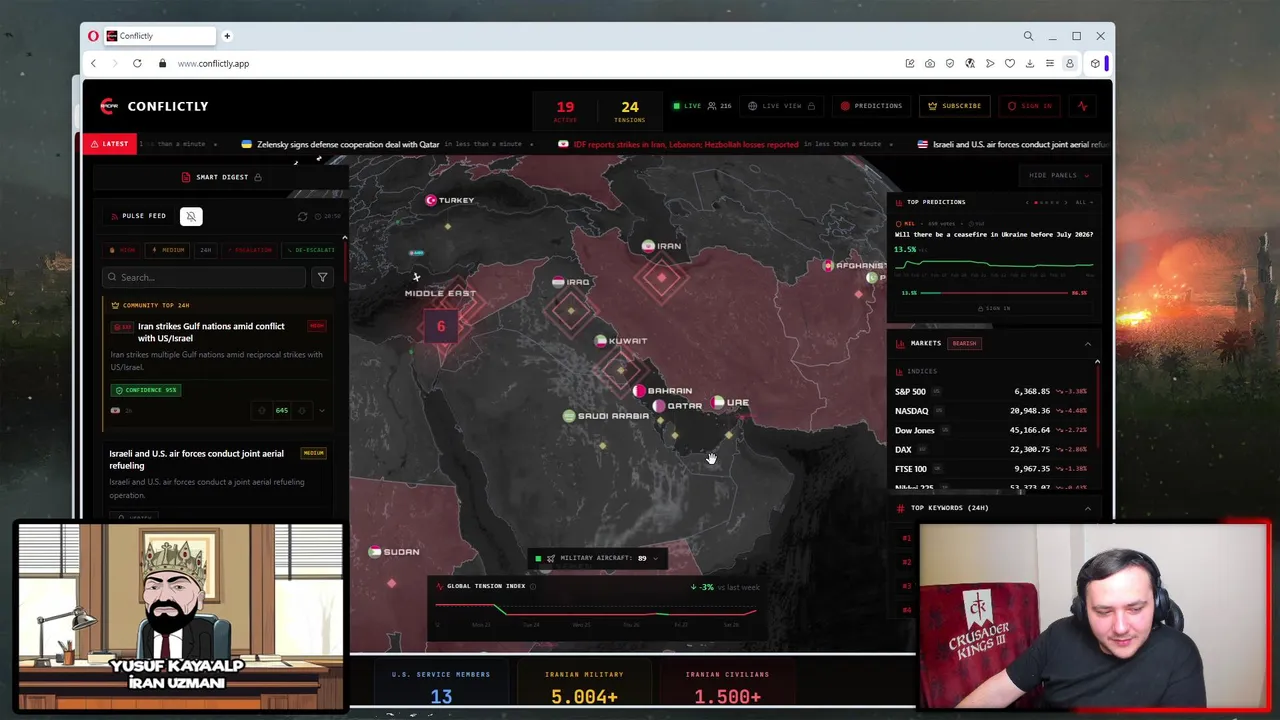Go to previous Top Prediction
Viewport: 1280px width, 720px height.
click(1027, 203)
